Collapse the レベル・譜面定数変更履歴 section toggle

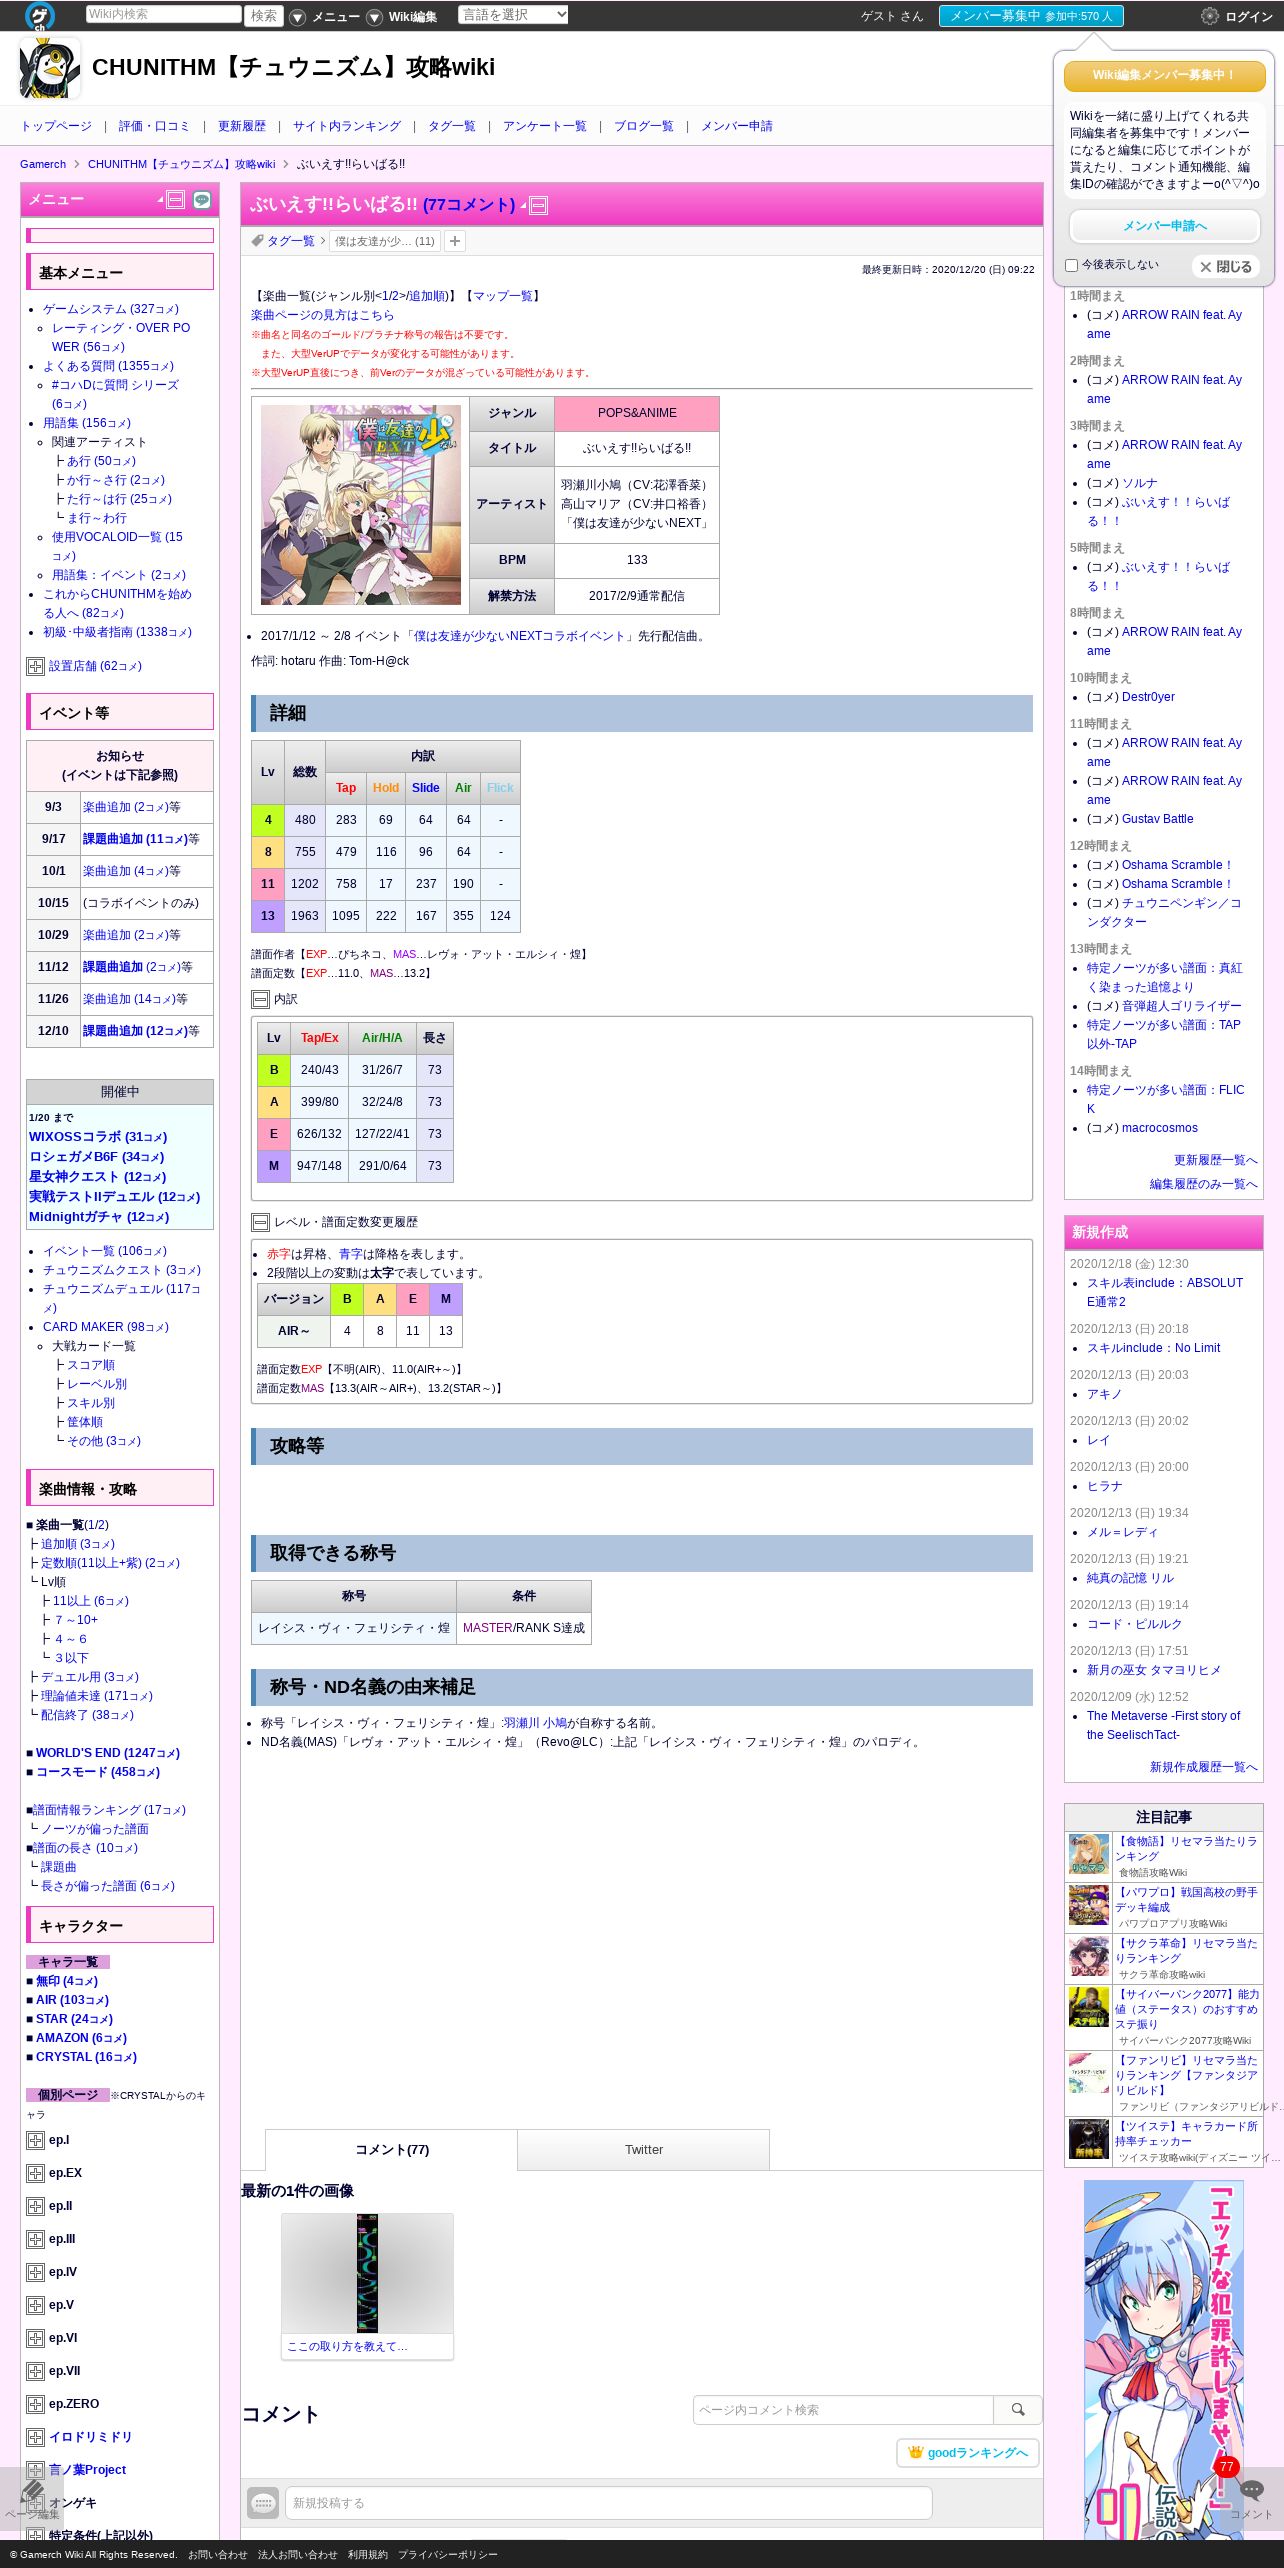[x=260, y=1223]
